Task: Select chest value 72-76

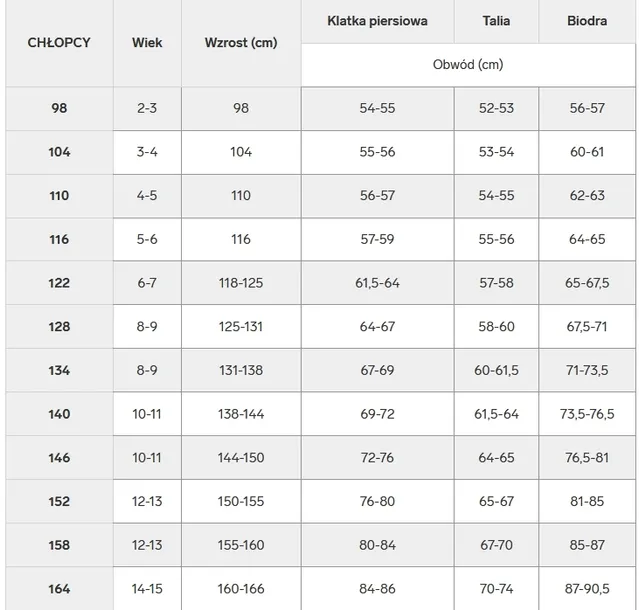Action: 377,458
